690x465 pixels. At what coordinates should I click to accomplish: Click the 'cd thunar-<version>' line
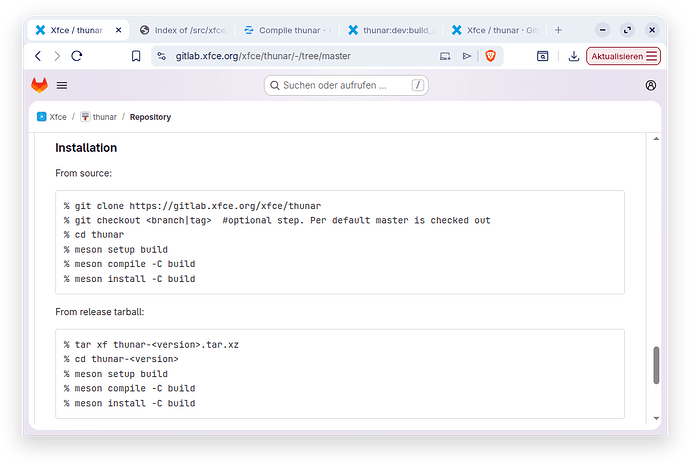point(121,359)
